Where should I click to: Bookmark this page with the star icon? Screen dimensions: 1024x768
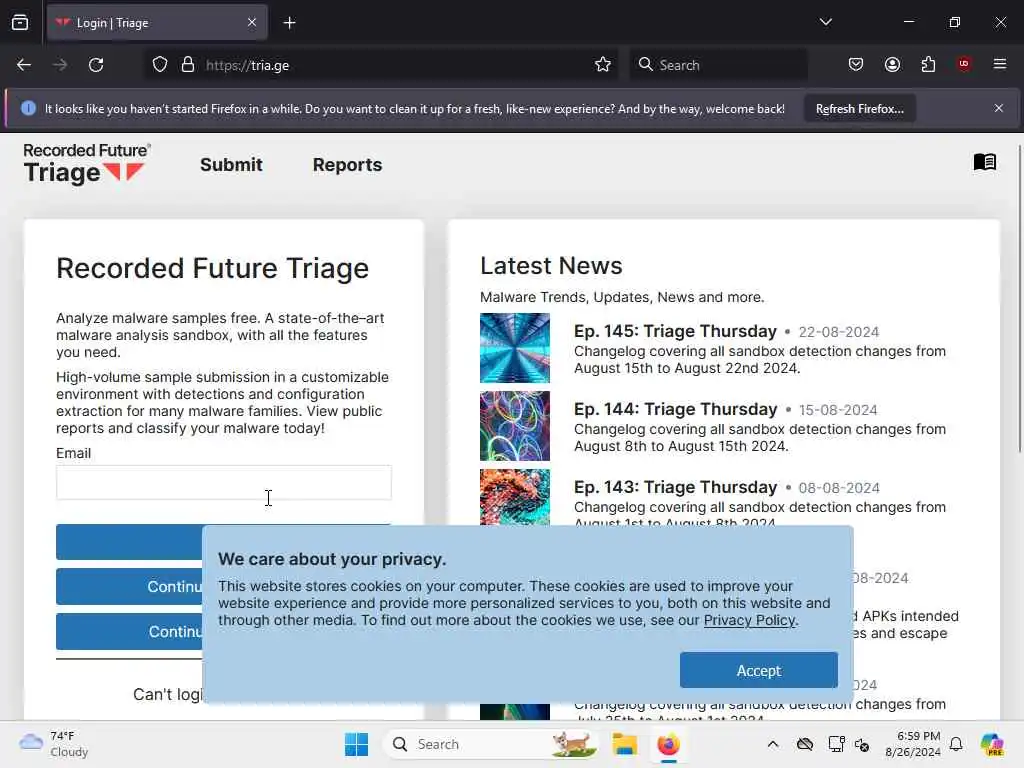[603, 65]
